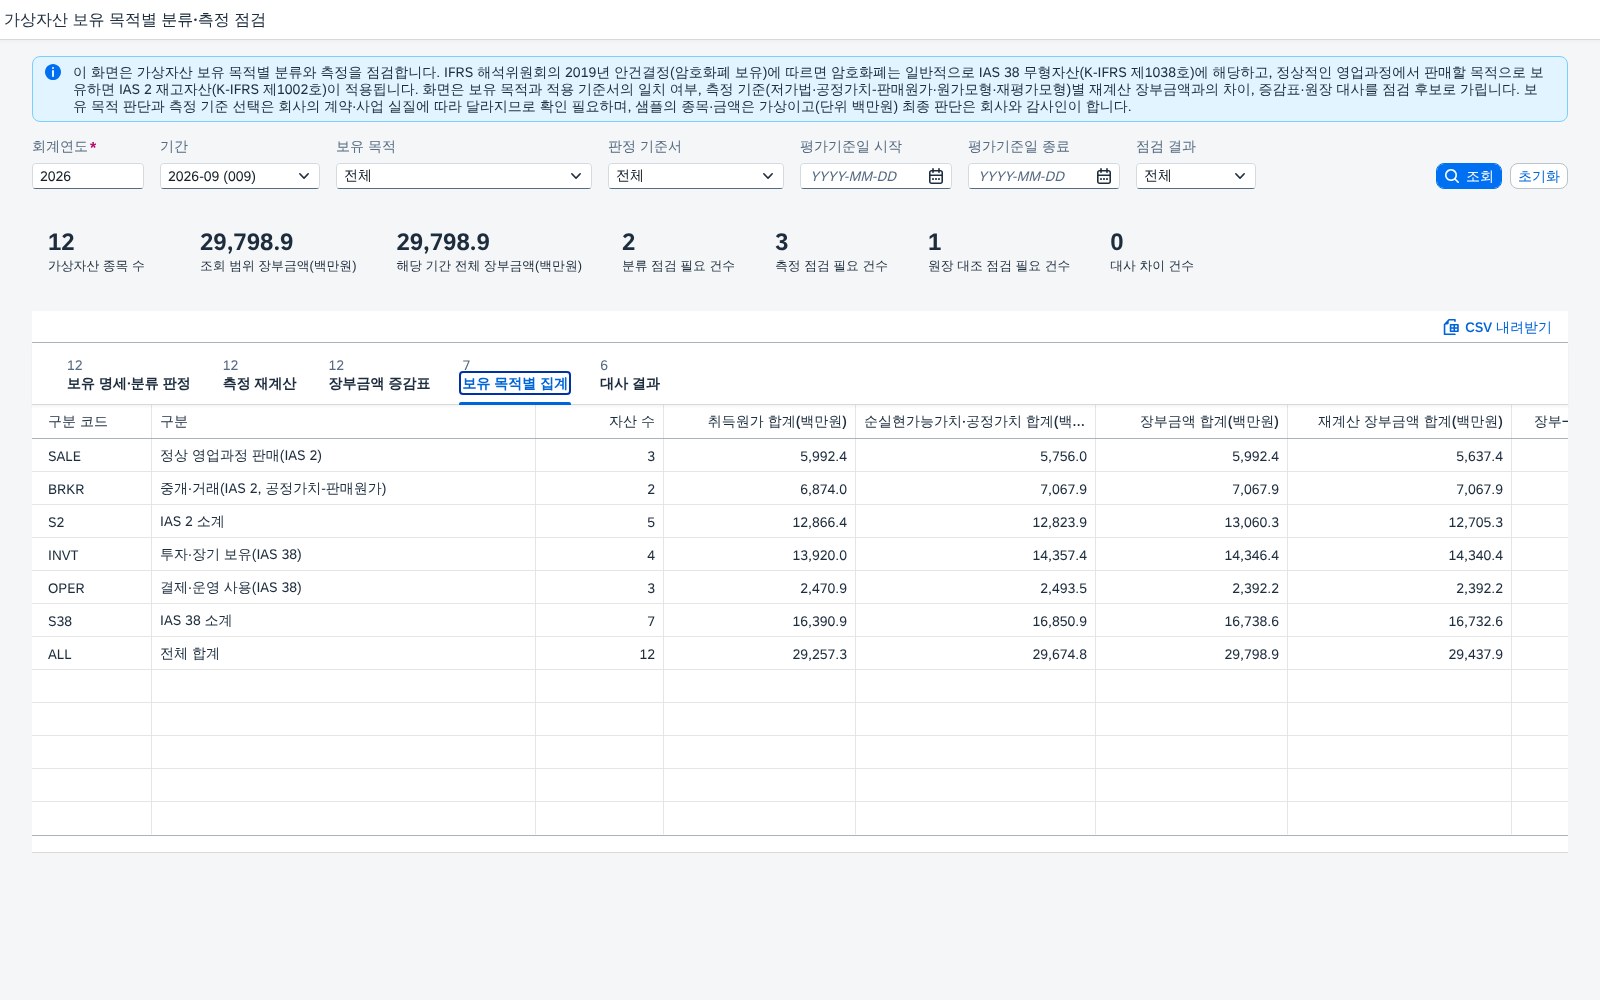Click the 가상자산 종목 수 KPI value 12
This screenshot has width=1600, height=1000.
pyautogui.click(x=61, y=242)
